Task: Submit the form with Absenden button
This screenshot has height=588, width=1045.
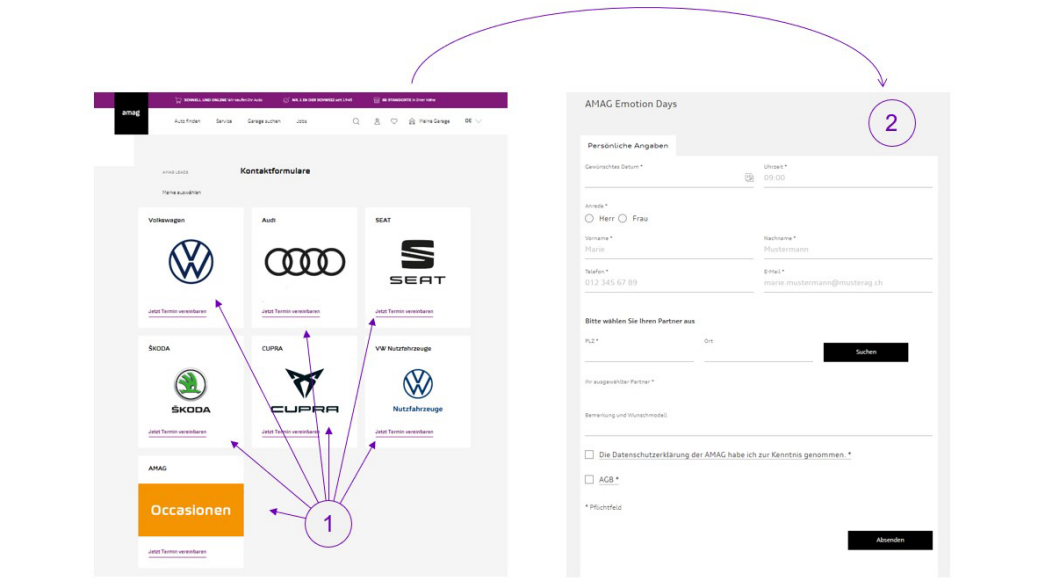Action: tap(890, 540)
